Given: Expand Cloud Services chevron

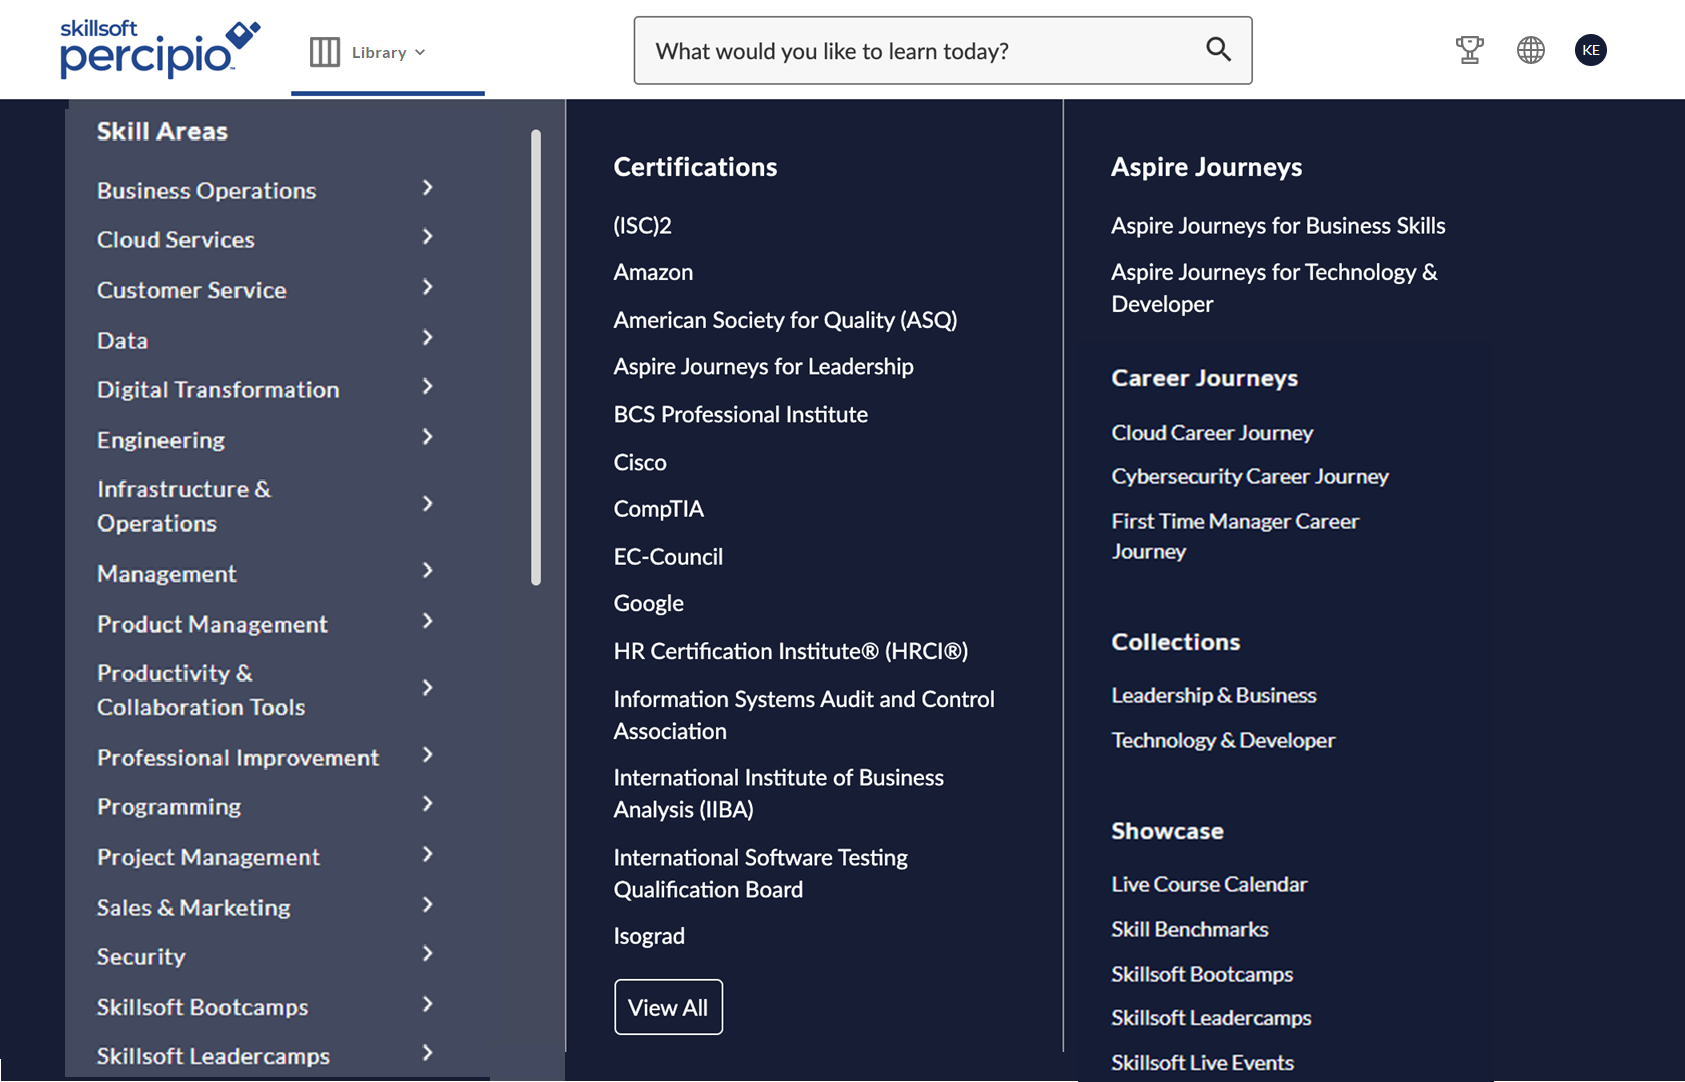Looking at the screenshot, I should tap(428, 237).
